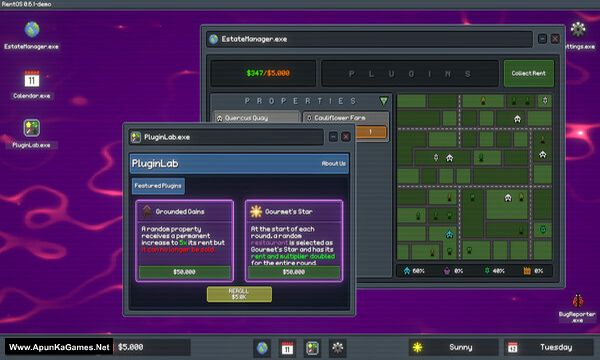Click the star icon on Gourmet's Star card
Viewport: 600px width, 360px height.
tap(256, 211)
